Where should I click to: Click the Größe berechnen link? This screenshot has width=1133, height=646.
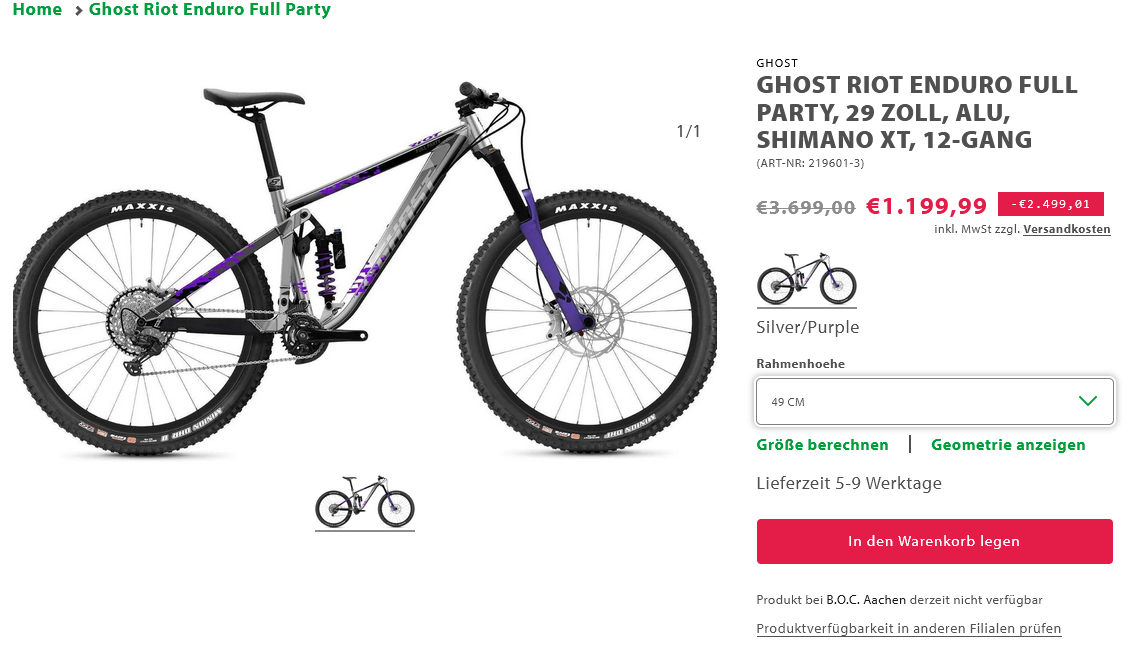(x=822, y=445)
